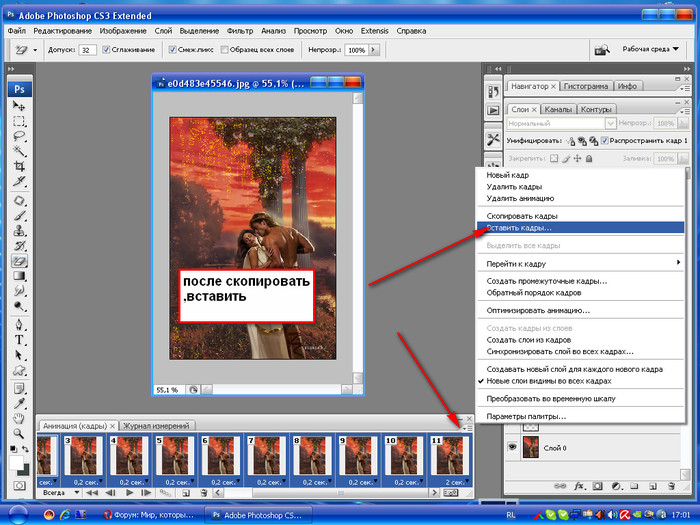Select the Notes tool
The width and height of the screenshot is (700, 525).
coord(19,389)
